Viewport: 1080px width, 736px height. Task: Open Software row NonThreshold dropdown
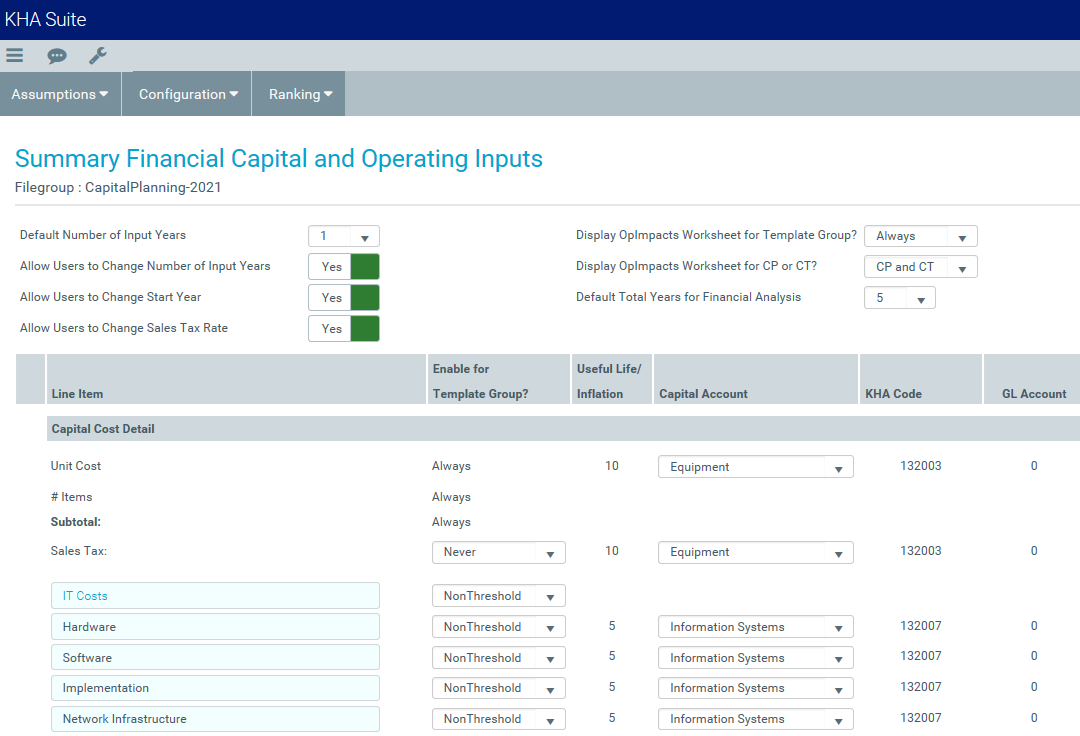(498, 658)
